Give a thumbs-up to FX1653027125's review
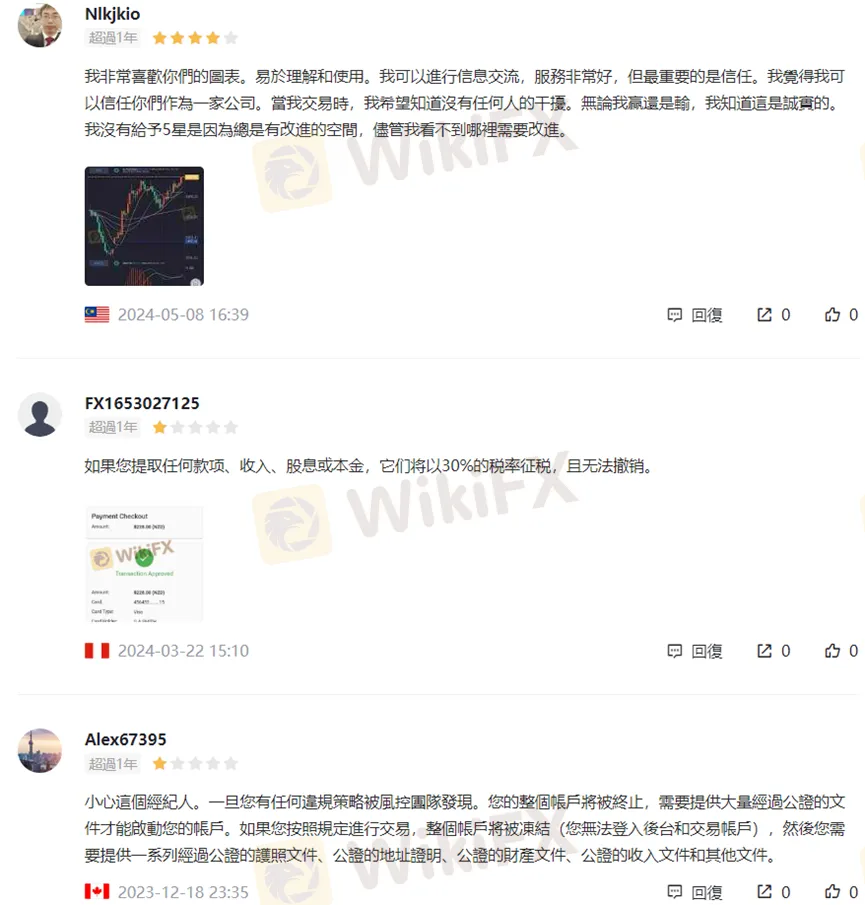Screen dimensions: 865x905 pos(832,651)
